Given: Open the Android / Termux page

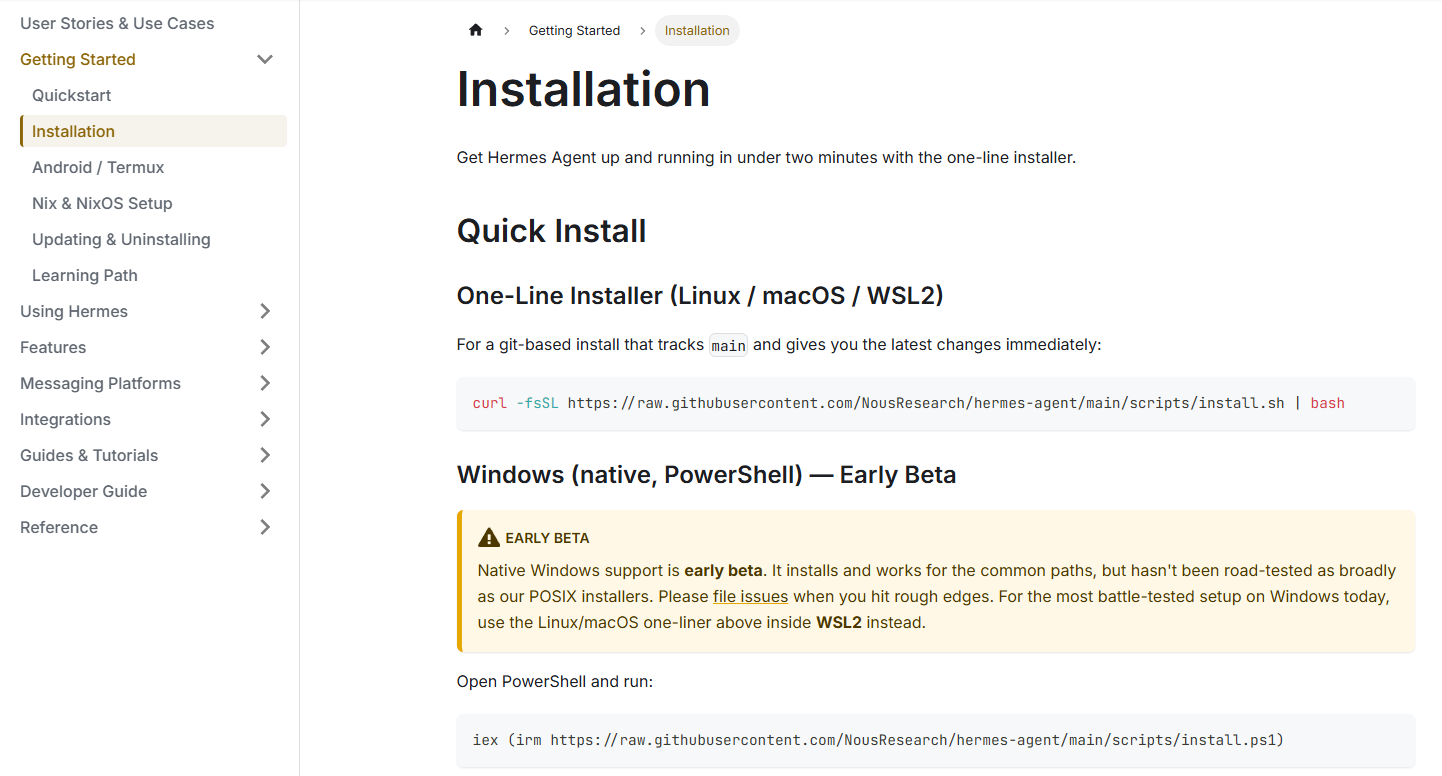Looking at the screenshot, I should [x=98, y=167].
